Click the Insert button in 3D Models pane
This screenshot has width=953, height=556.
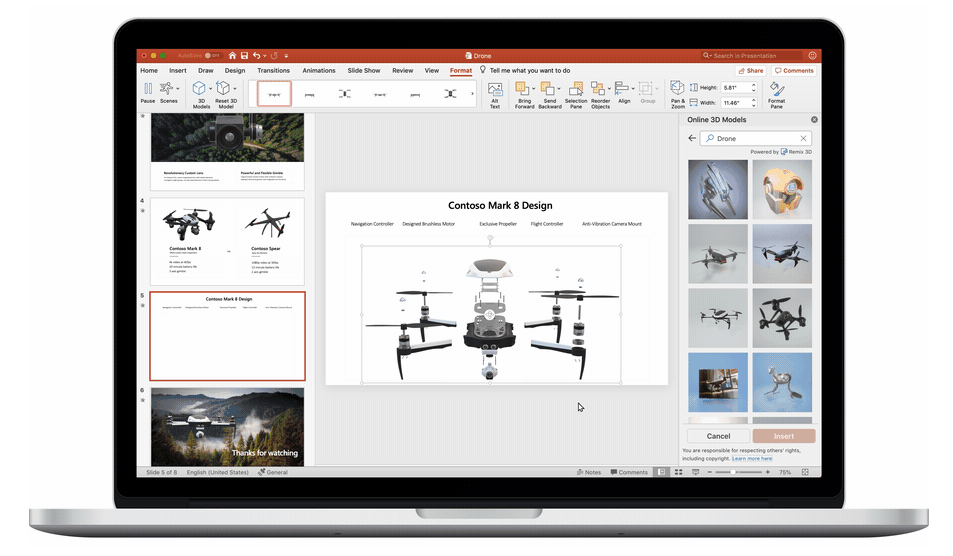(784, 436)
